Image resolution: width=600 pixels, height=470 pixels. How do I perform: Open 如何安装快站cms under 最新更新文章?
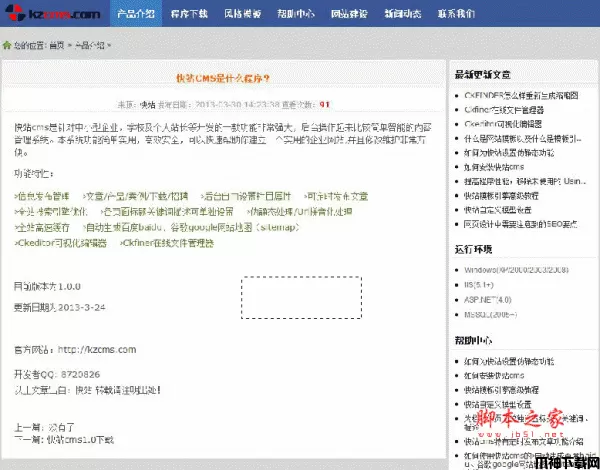click(494, 167)
